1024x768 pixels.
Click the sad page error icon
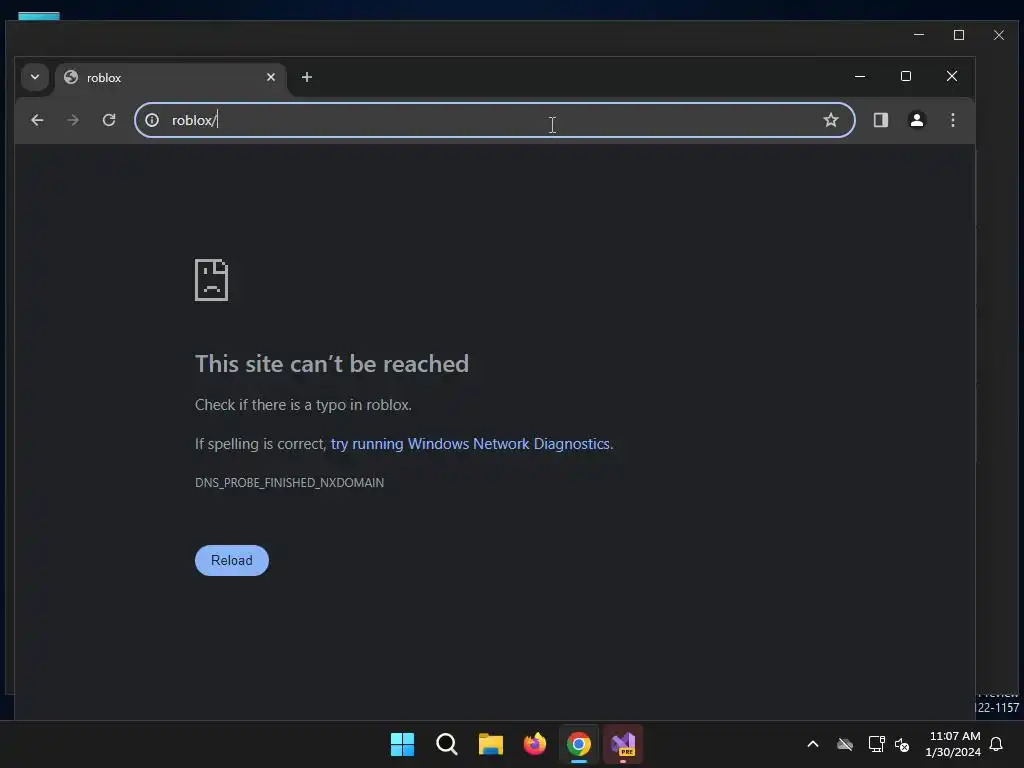tap(212, 280)
